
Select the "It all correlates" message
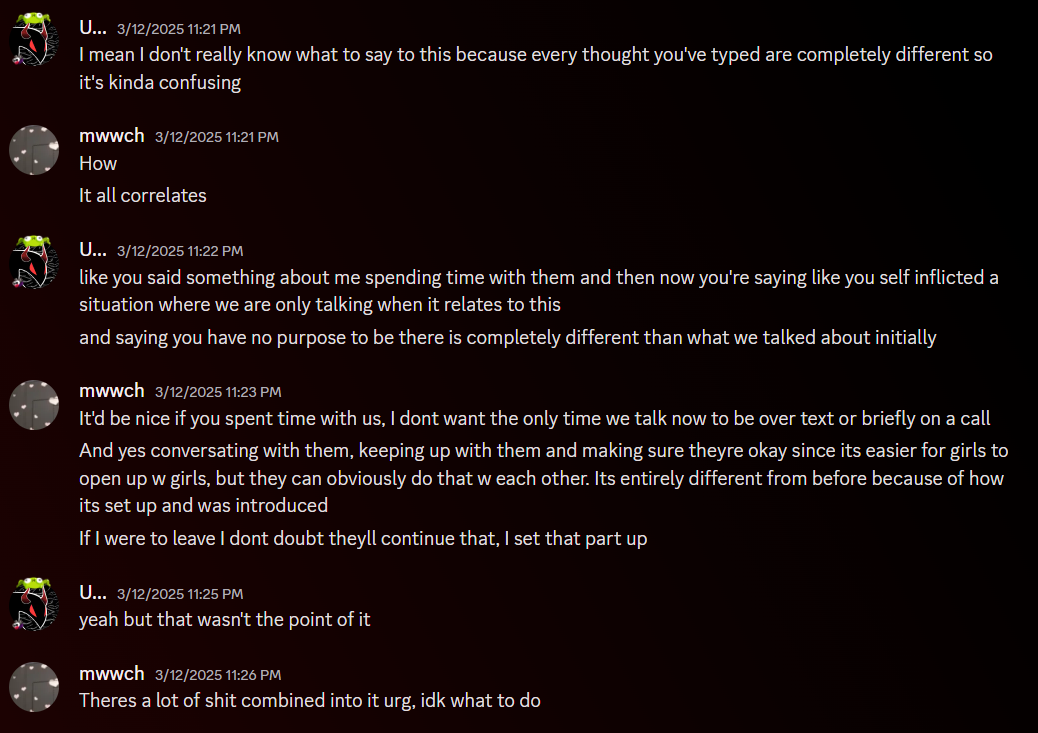(x=143, y=195)
